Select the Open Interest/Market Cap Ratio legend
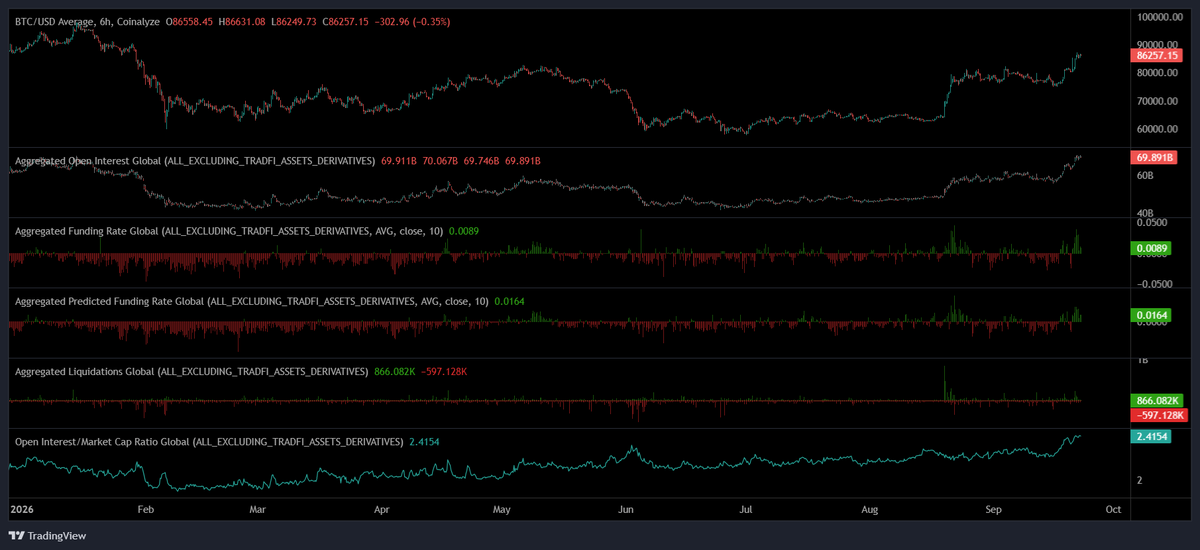 click(209, 441)
